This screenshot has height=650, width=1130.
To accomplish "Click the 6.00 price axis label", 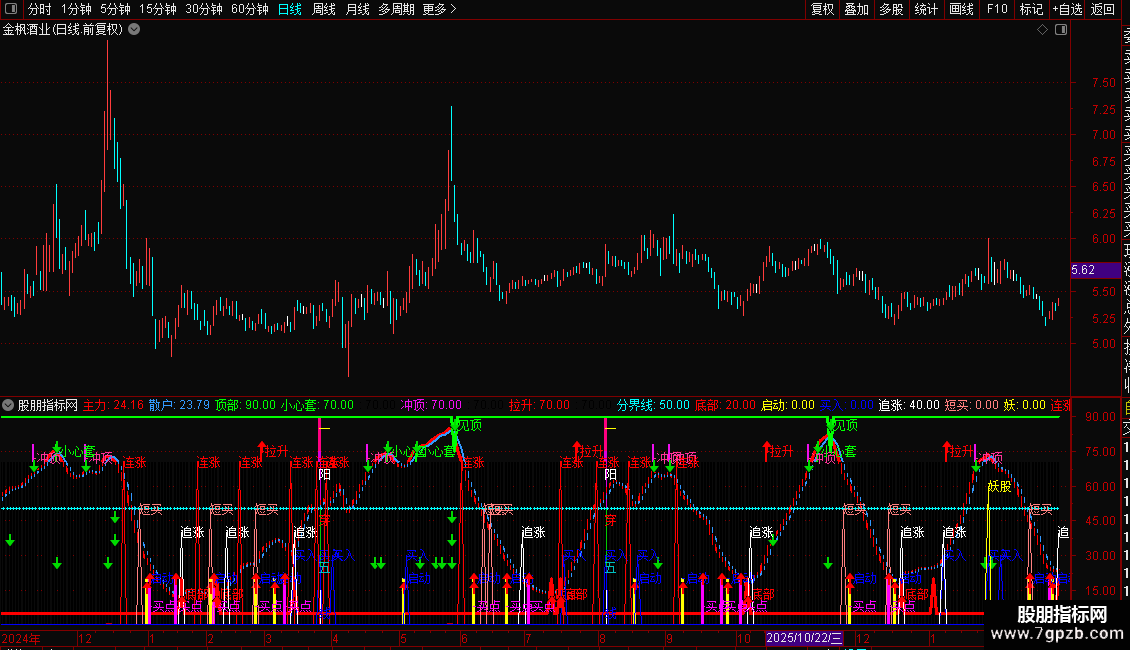I will (1104, 239).
